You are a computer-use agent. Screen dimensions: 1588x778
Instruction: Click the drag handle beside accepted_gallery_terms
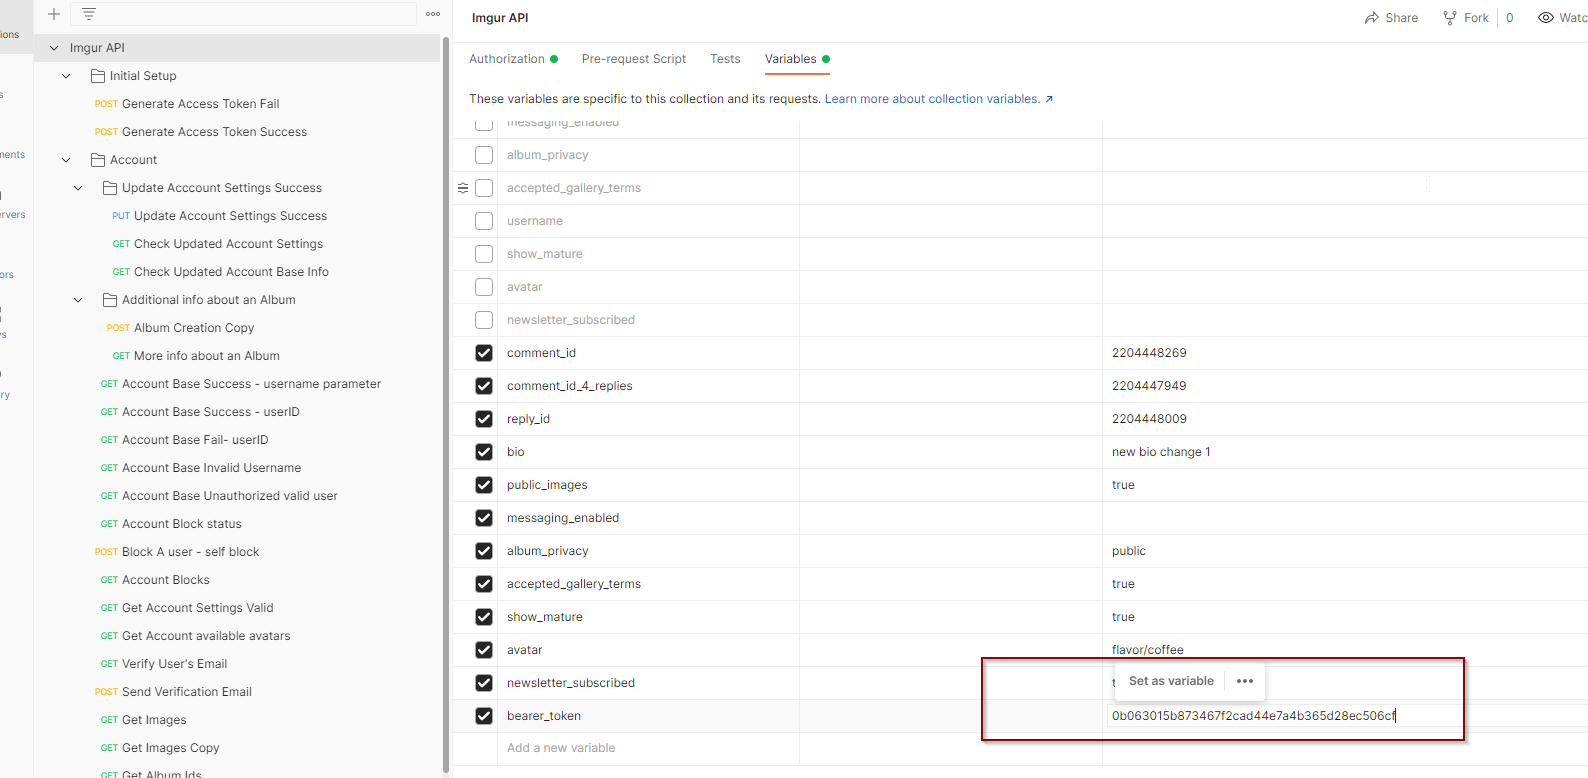pos(463,188)
